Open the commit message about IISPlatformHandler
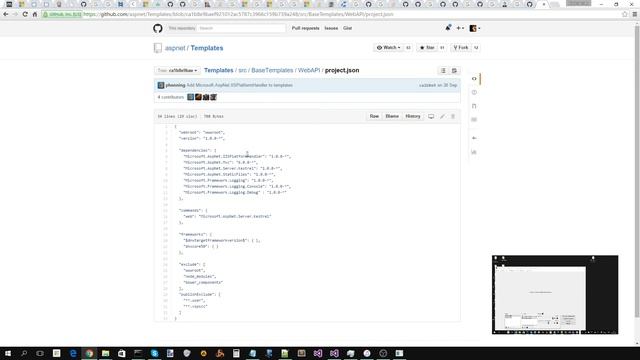The image size is (640, 360). 240,85
